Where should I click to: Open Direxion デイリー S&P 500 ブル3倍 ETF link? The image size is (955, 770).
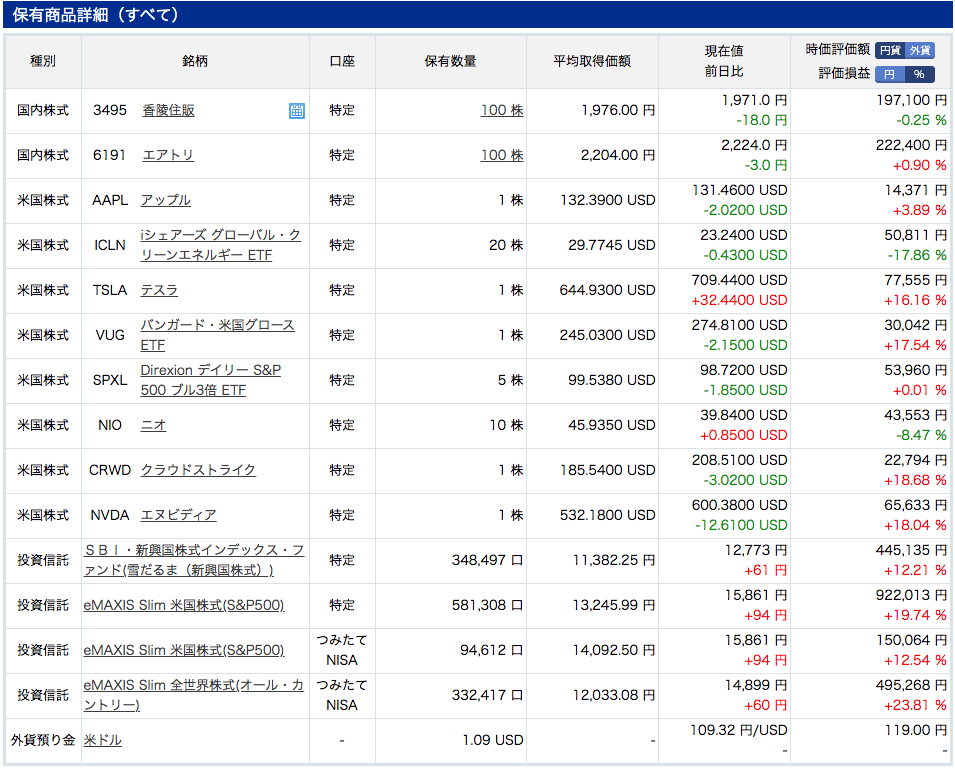[x=211, y=380]
